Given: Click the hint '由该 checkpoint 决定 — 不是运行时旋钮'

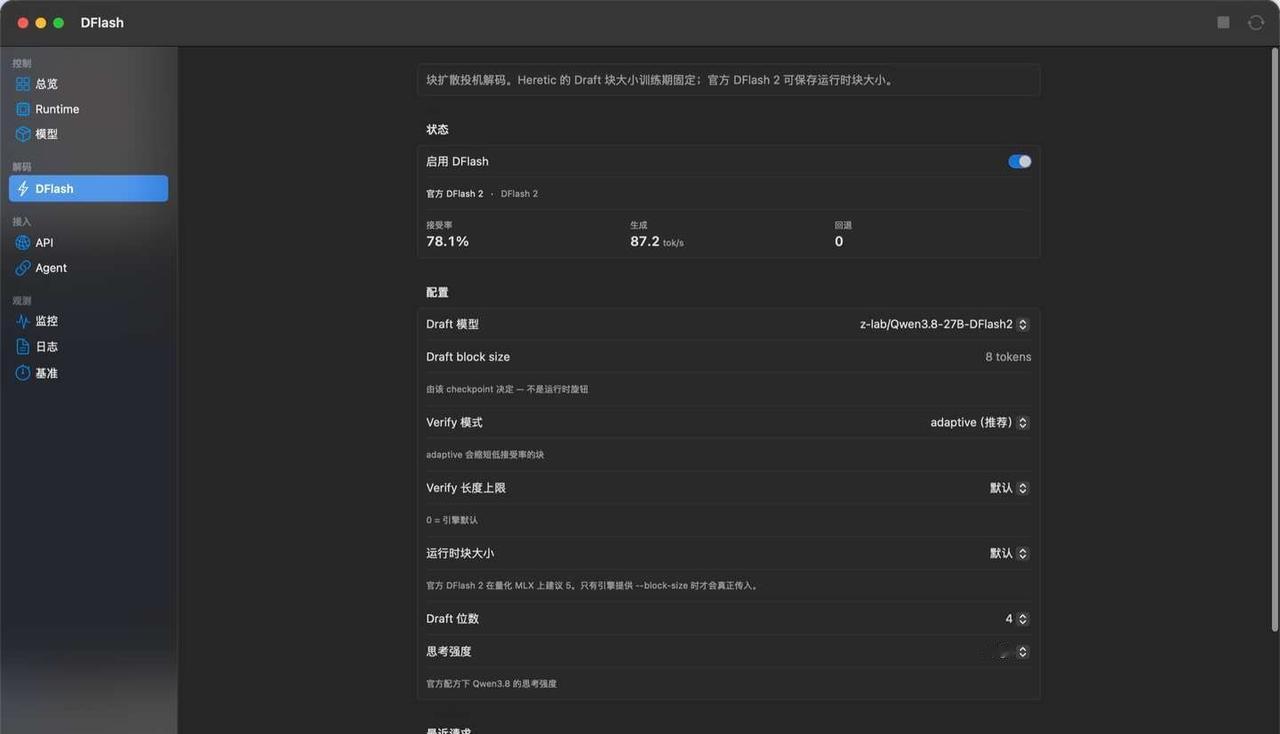Looking at the screenshot, I should tap(507, 389).
